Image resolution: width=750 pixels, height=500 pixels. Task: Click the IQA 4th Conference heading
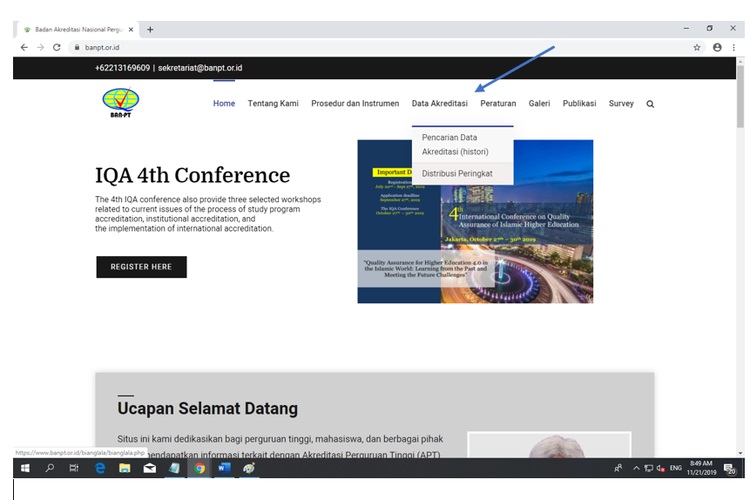tap(192, 175)
